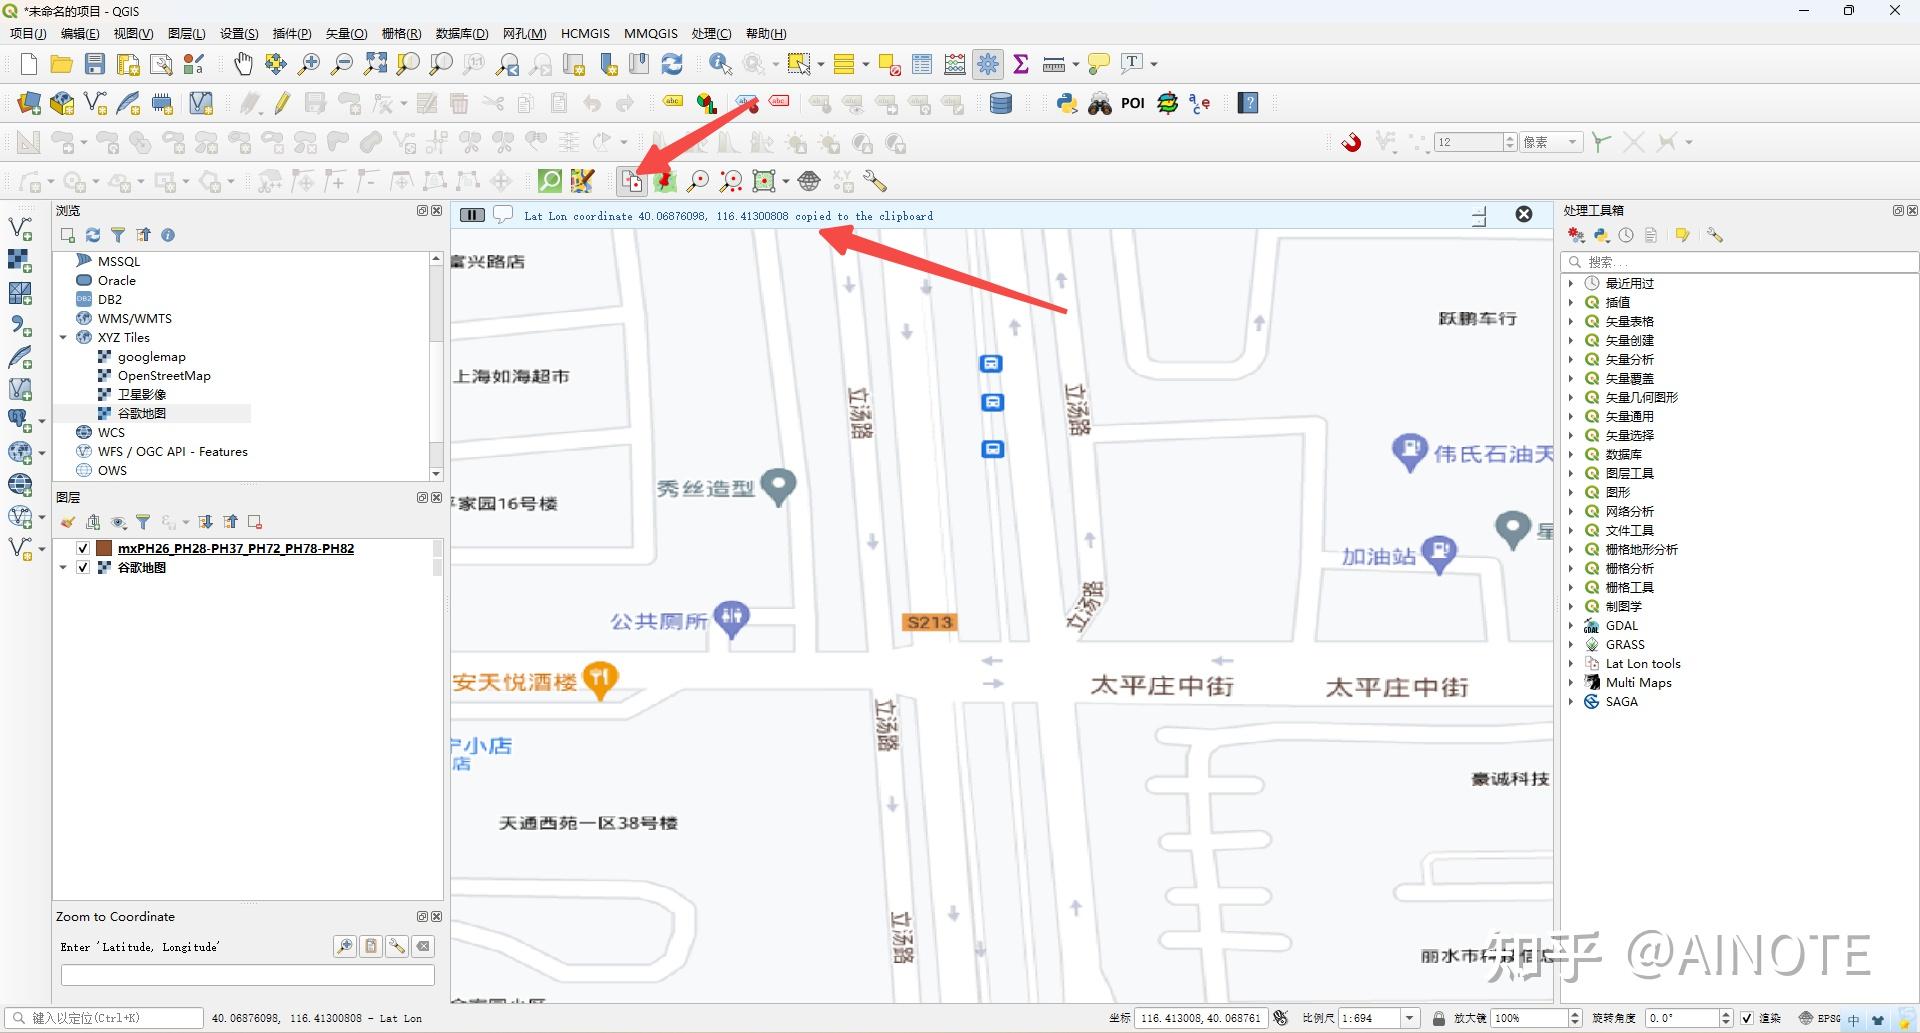Open a project with the folder icon
Image resolution: width=1920 pixels, height=1033 pixels.
pyautogui.click(x=61, y=64)
